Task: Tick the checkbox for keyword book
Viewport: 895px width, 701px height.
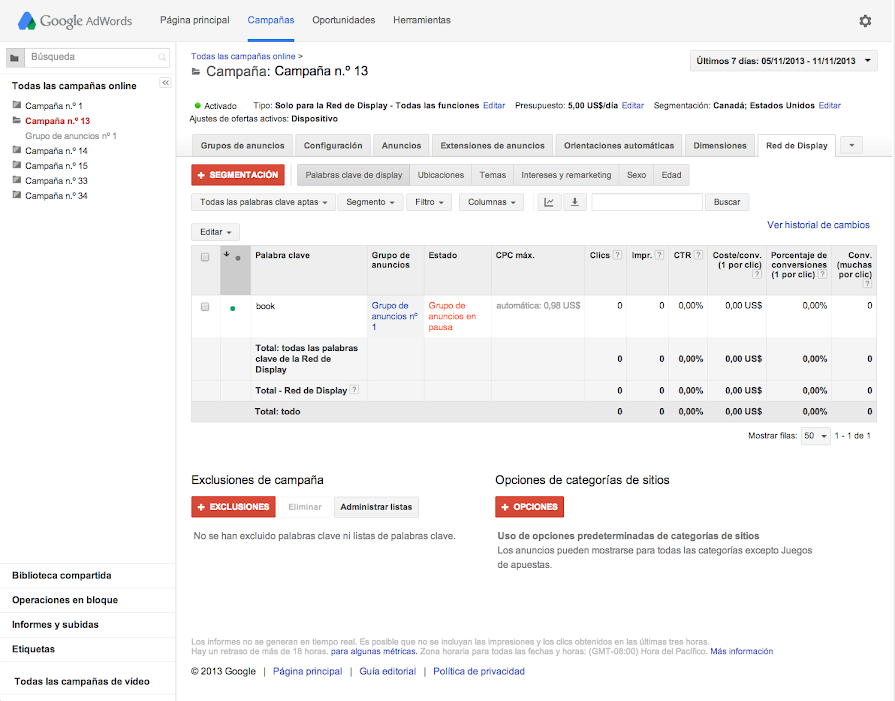Action: click(205, 306)
